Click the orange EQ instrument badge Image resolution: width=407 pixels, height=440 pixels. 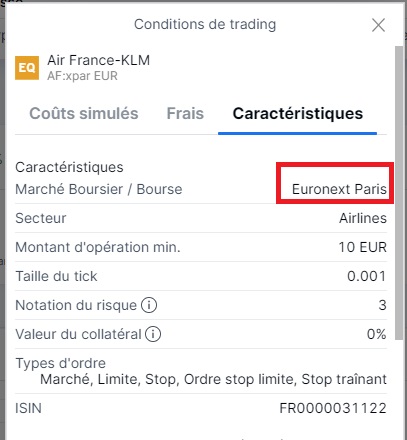click(27, 68)
